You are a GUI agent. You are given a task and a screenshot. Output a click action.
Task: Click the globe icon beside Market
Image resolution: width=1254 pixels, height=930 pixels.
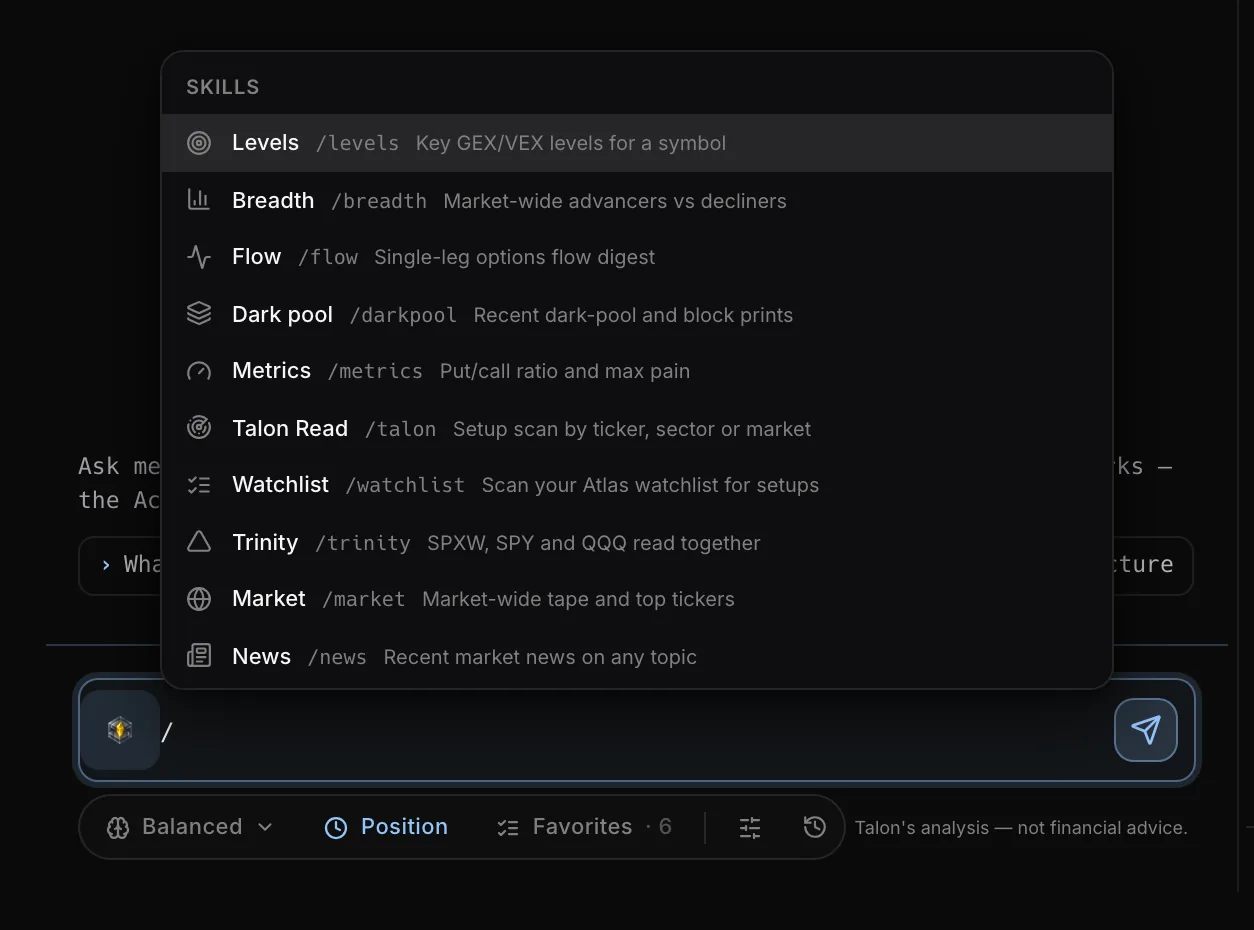coord(199,599)
